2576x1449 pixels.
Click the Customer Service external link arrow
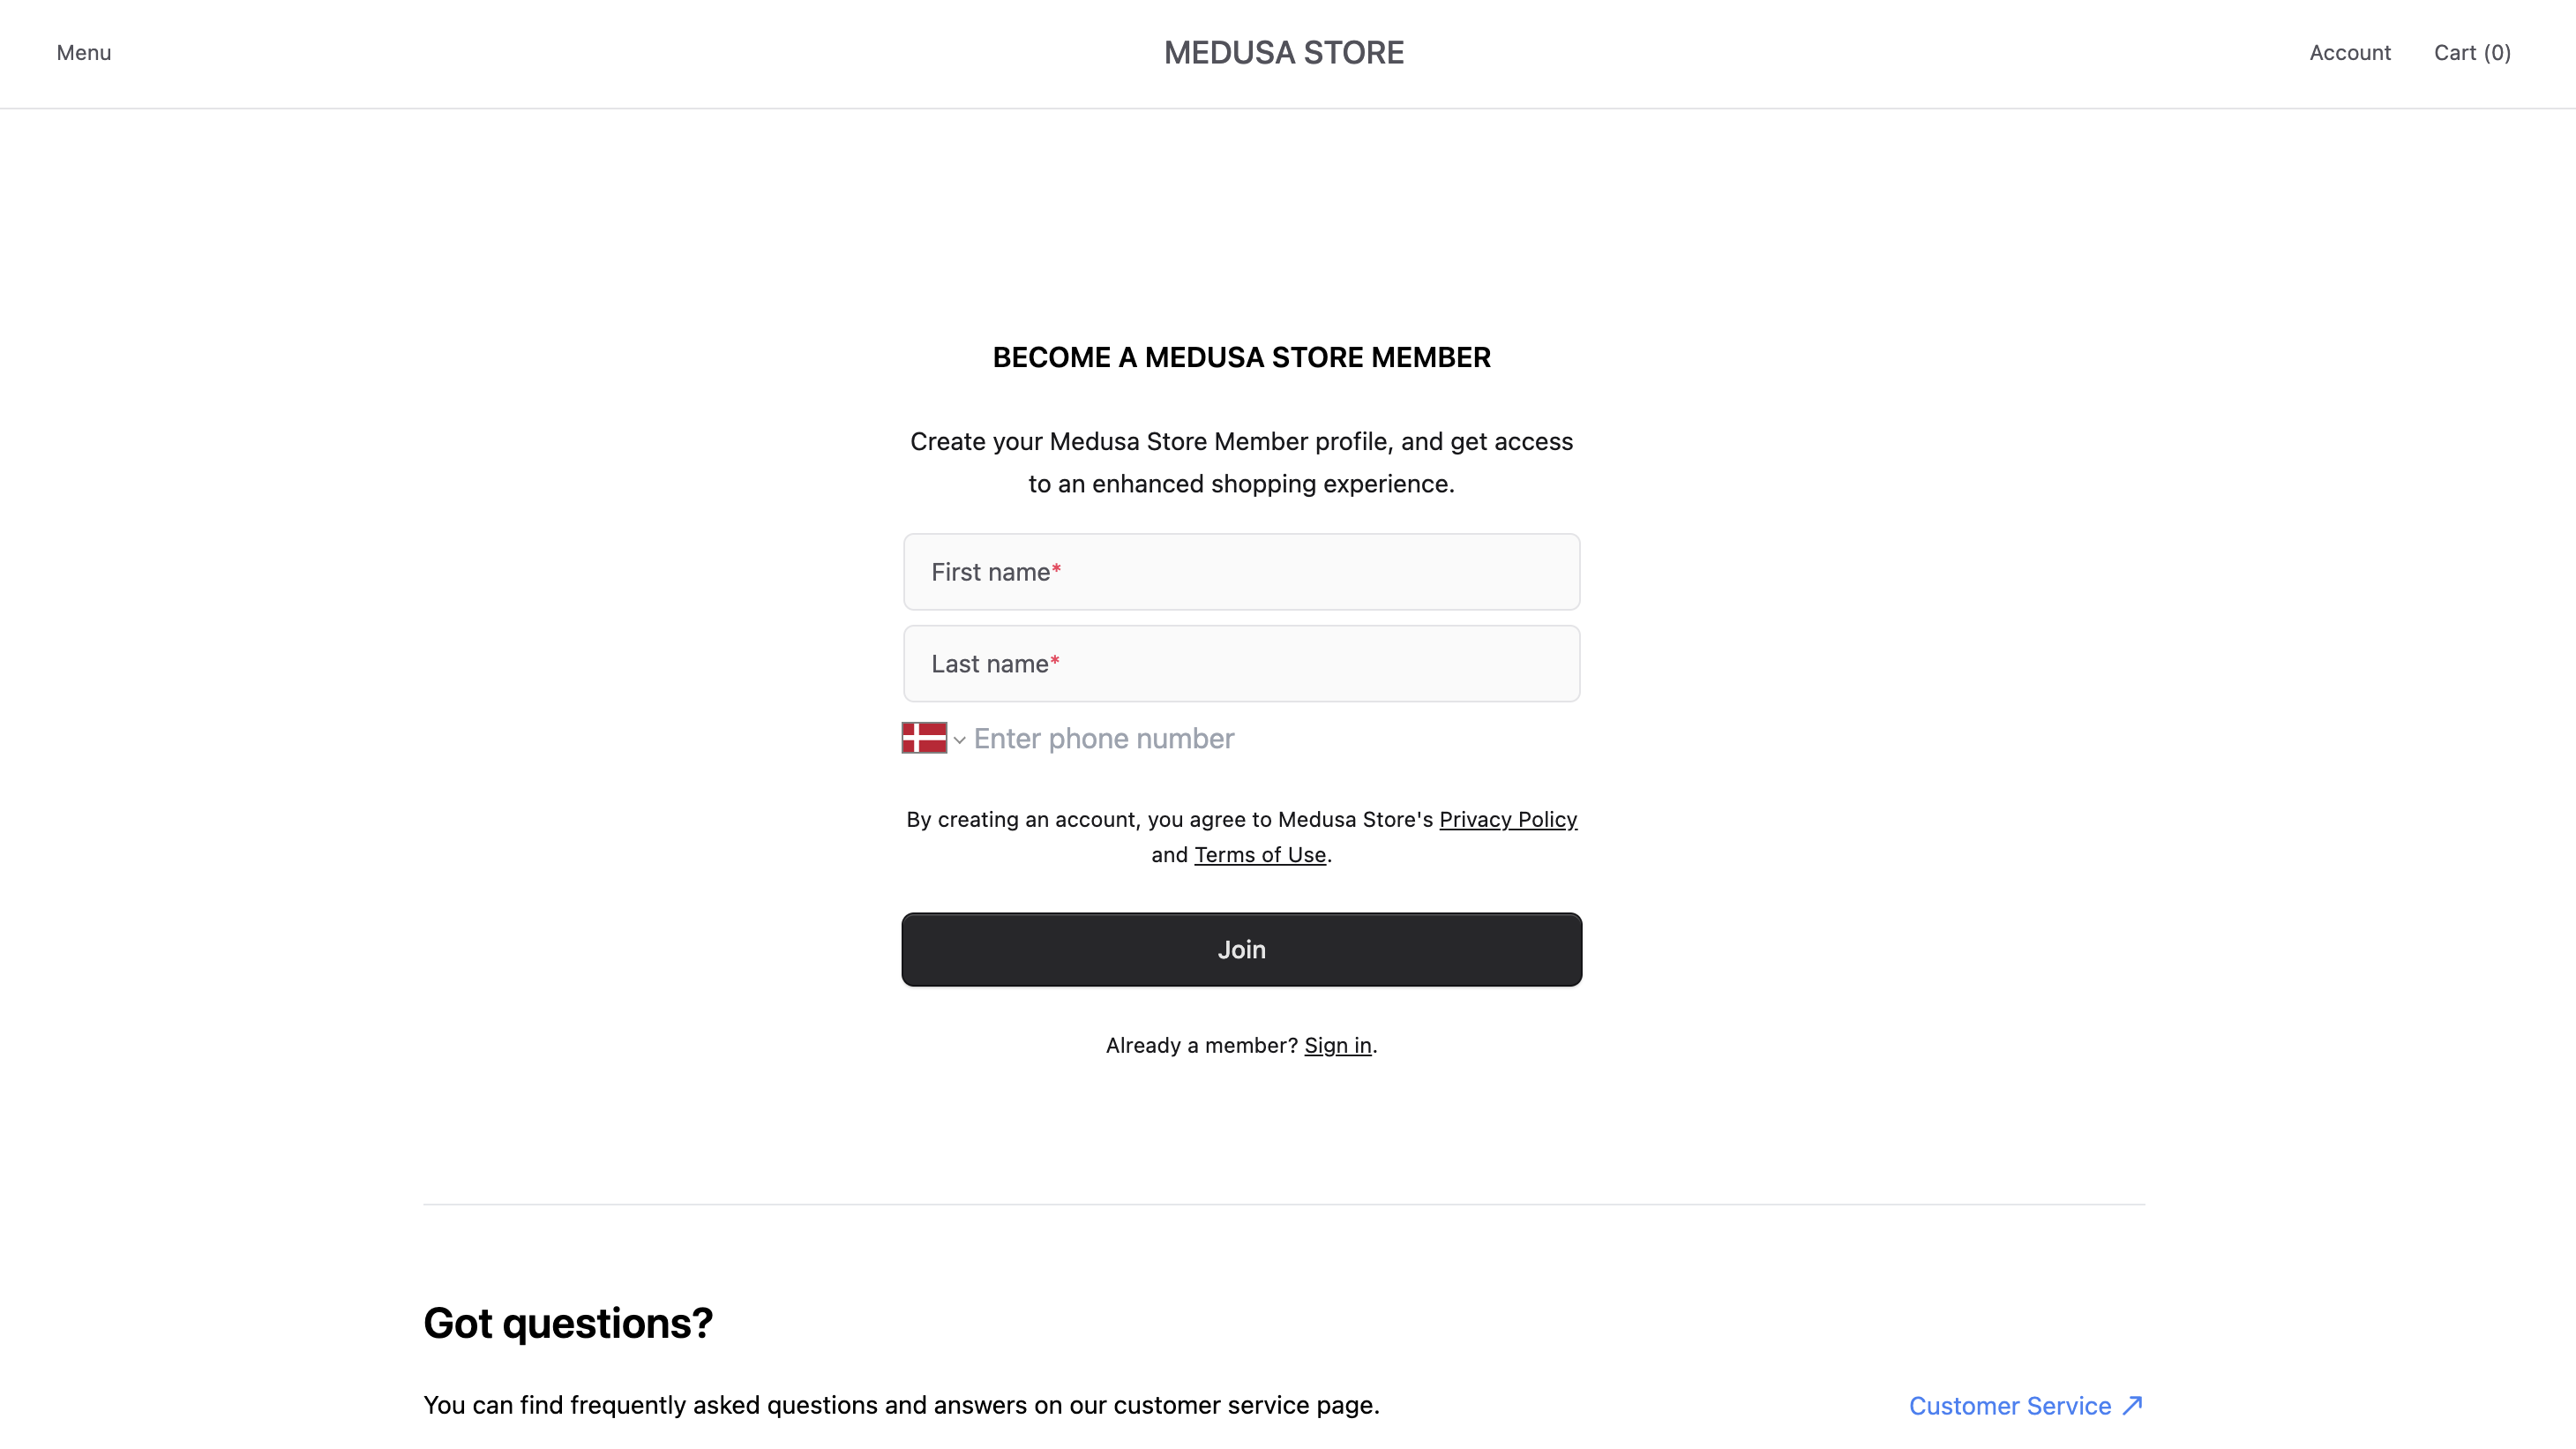tap(2134, 1404)
